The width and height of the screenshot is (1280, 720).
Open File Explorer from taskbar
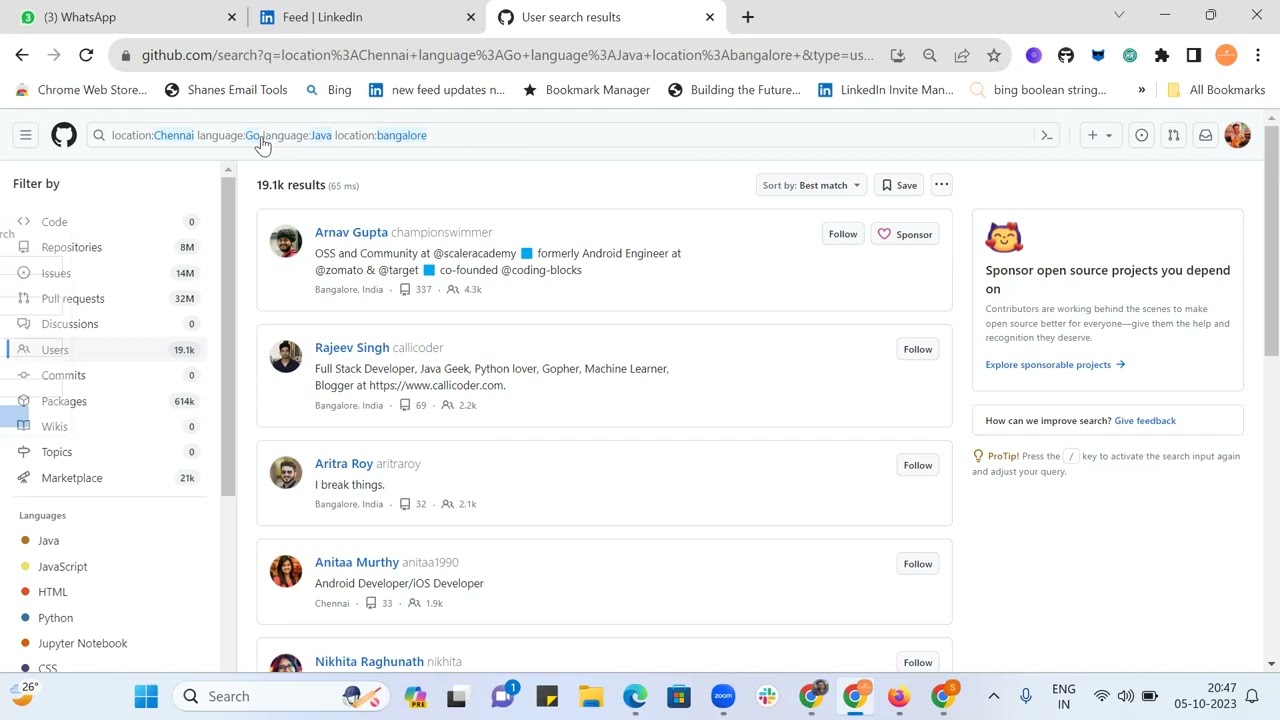tap(591, 697)
